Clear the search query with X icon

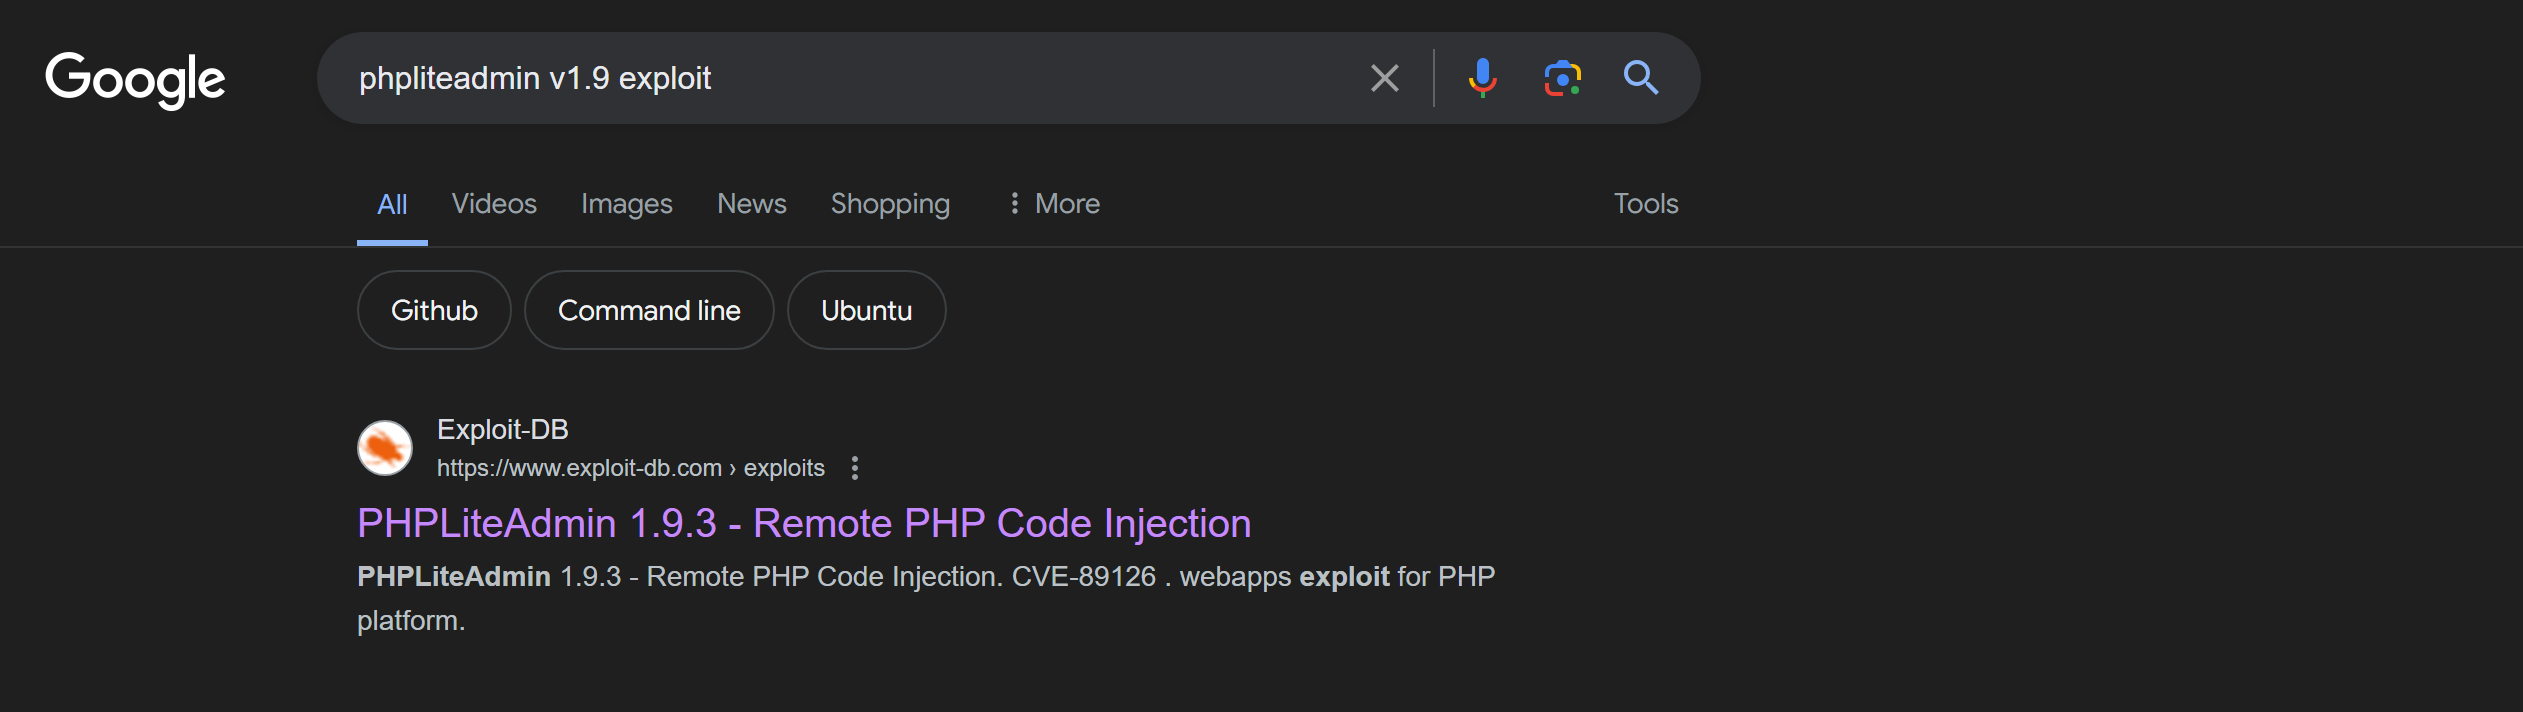pyautogui.click(x=1384, y=78)
